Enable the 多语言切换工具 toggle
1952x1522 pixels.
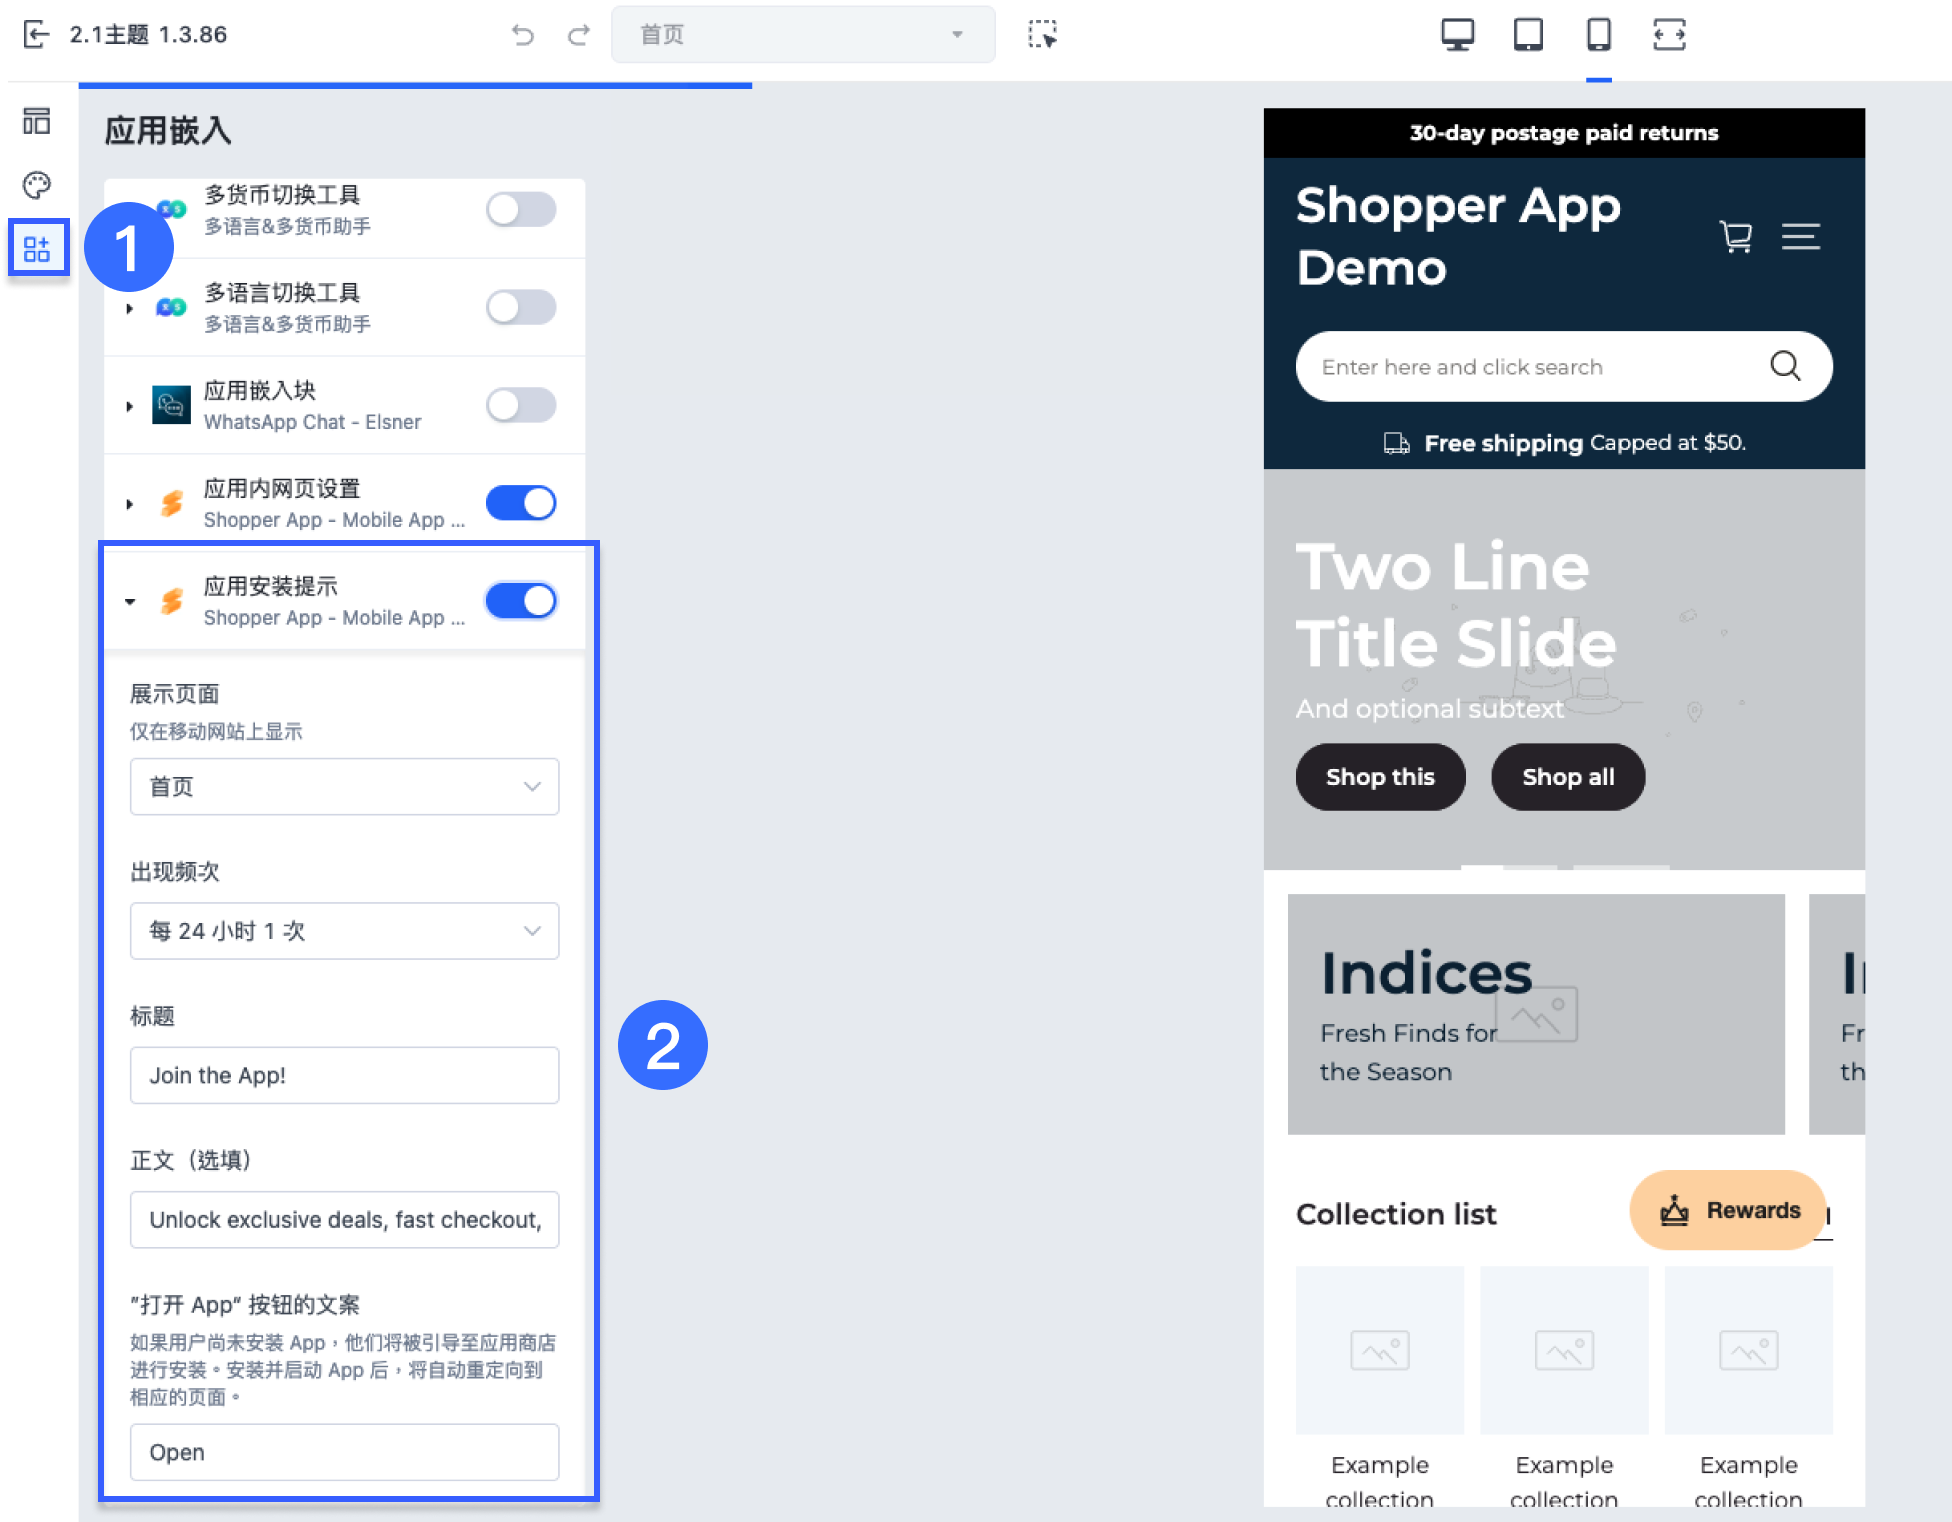(x=521, y=307)
